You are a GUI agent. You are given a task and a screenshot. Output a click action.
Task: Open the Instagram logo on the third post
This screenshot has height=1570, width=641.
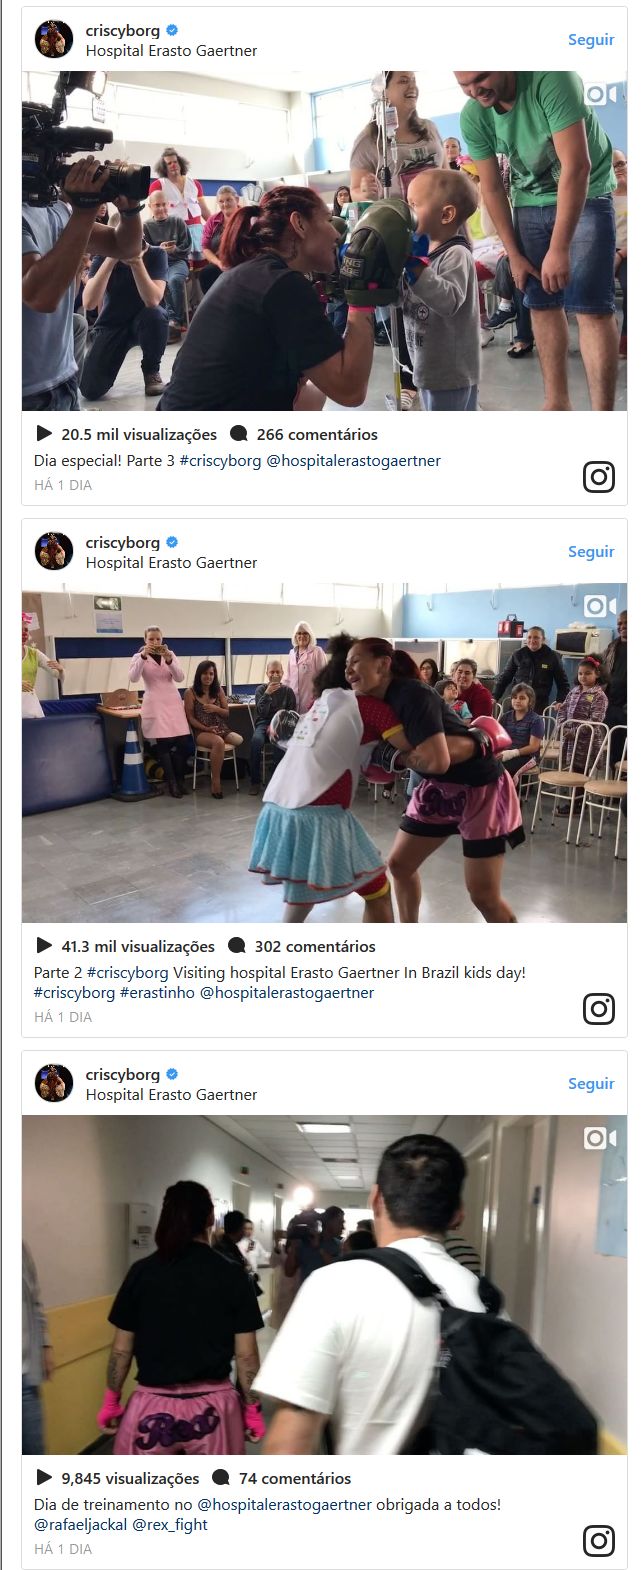pyautogui.click(x=599, y=1541)
